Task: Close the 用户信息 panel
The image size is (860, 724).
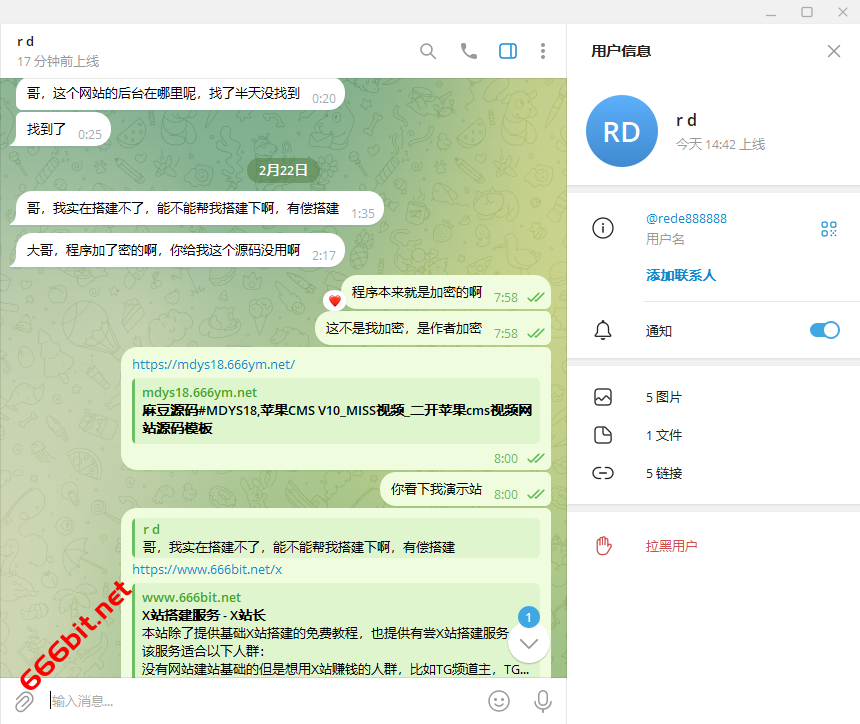Action: pyautogui.click(x=834, y=51)
